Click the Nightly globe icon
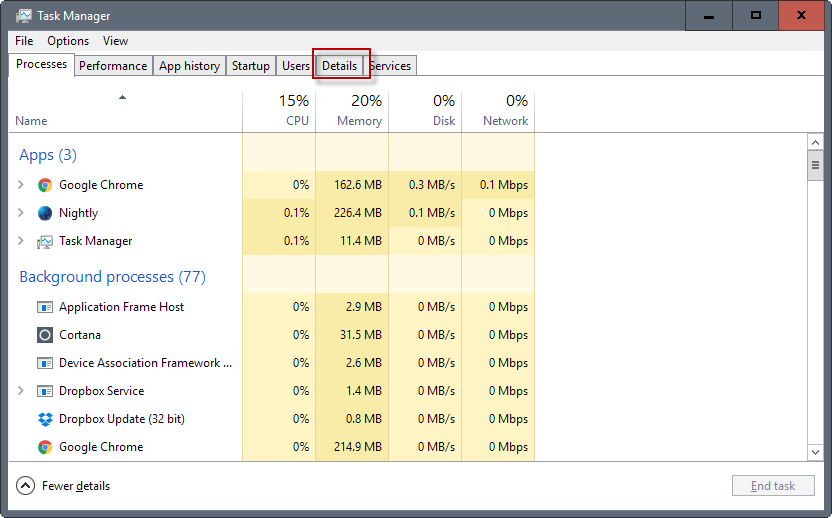 coord(45,213)
